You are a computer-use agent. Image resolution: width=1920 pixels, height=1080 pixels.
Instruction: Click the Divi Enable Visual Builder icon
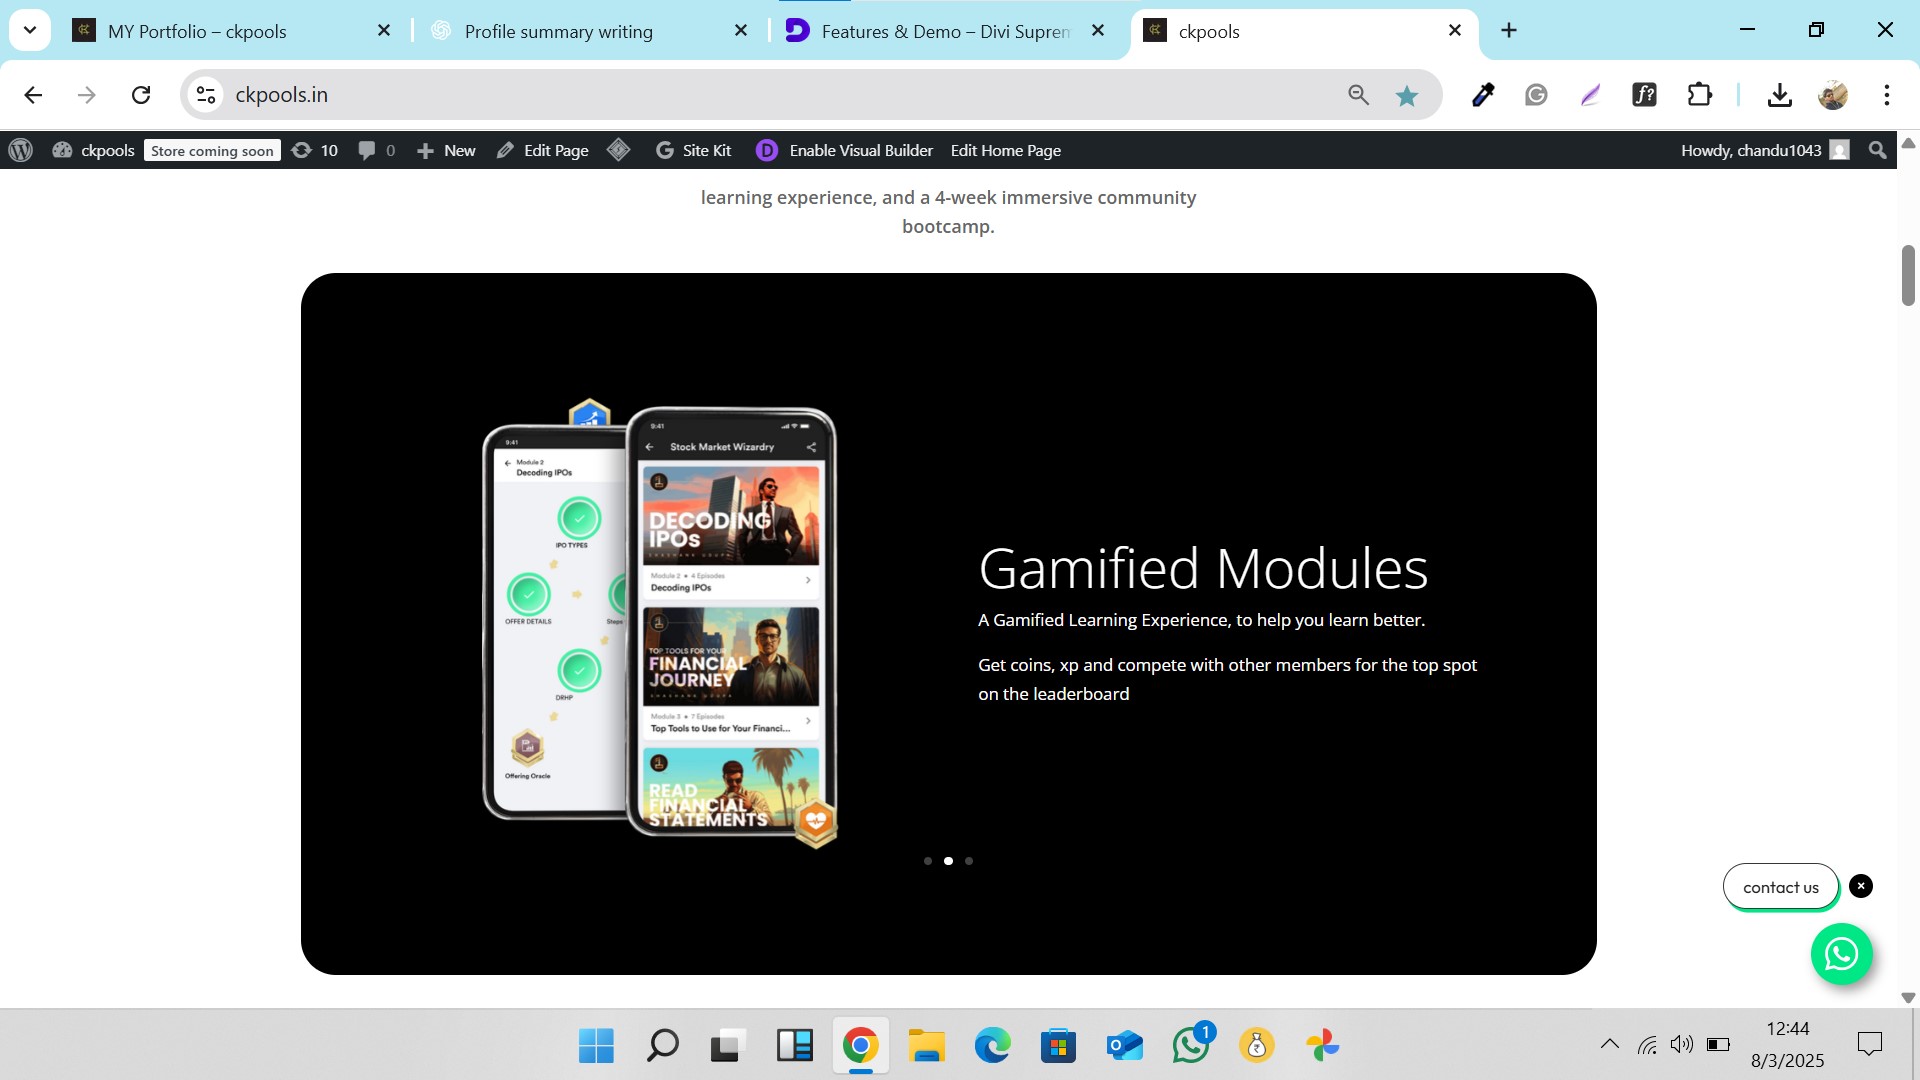click(x=766, y=150)
